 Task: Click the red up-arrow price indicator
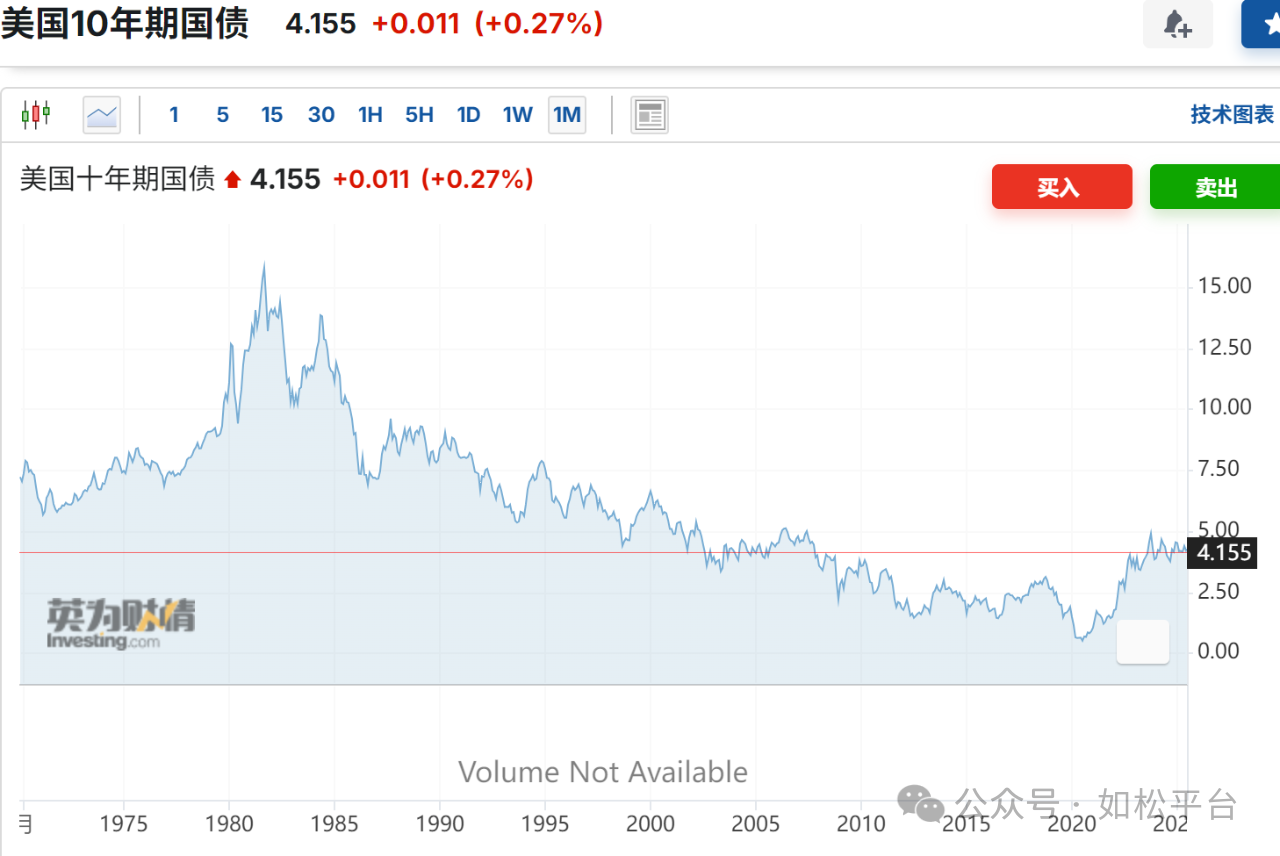(233, 180)
